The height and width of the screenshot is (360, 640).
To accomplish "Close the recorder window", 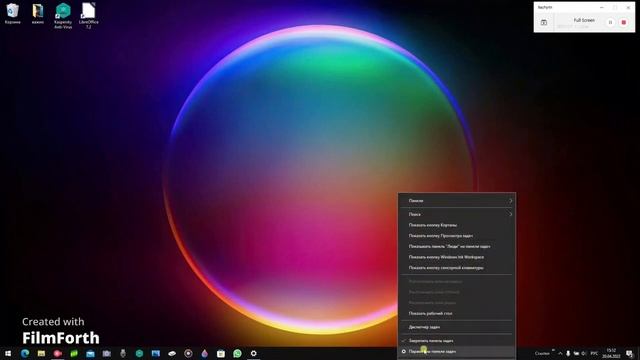I will pyautogui.click(x=628, y=7).
